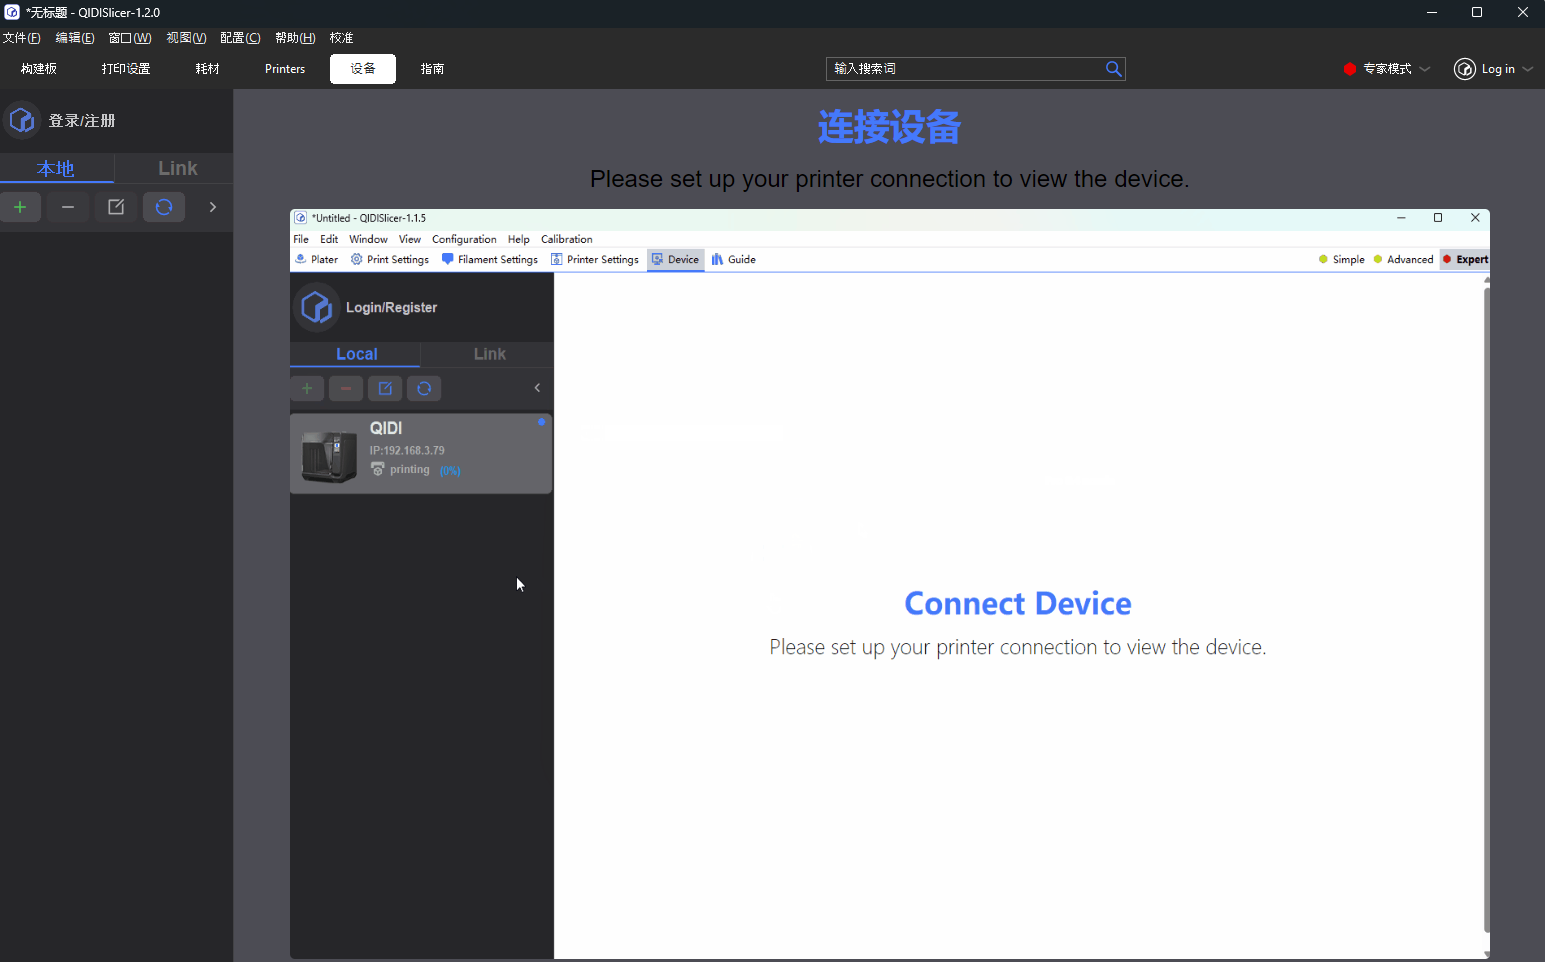
Task: Click the Guide tab books icon
Action: click(717, 259)
